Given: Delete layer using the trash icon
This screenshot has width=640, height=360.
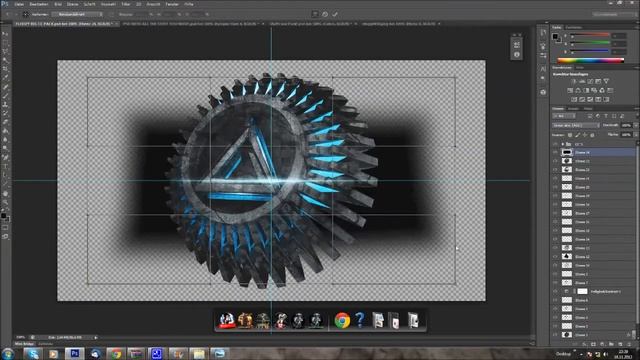Looking at the screenshot, I should [629, 344].
